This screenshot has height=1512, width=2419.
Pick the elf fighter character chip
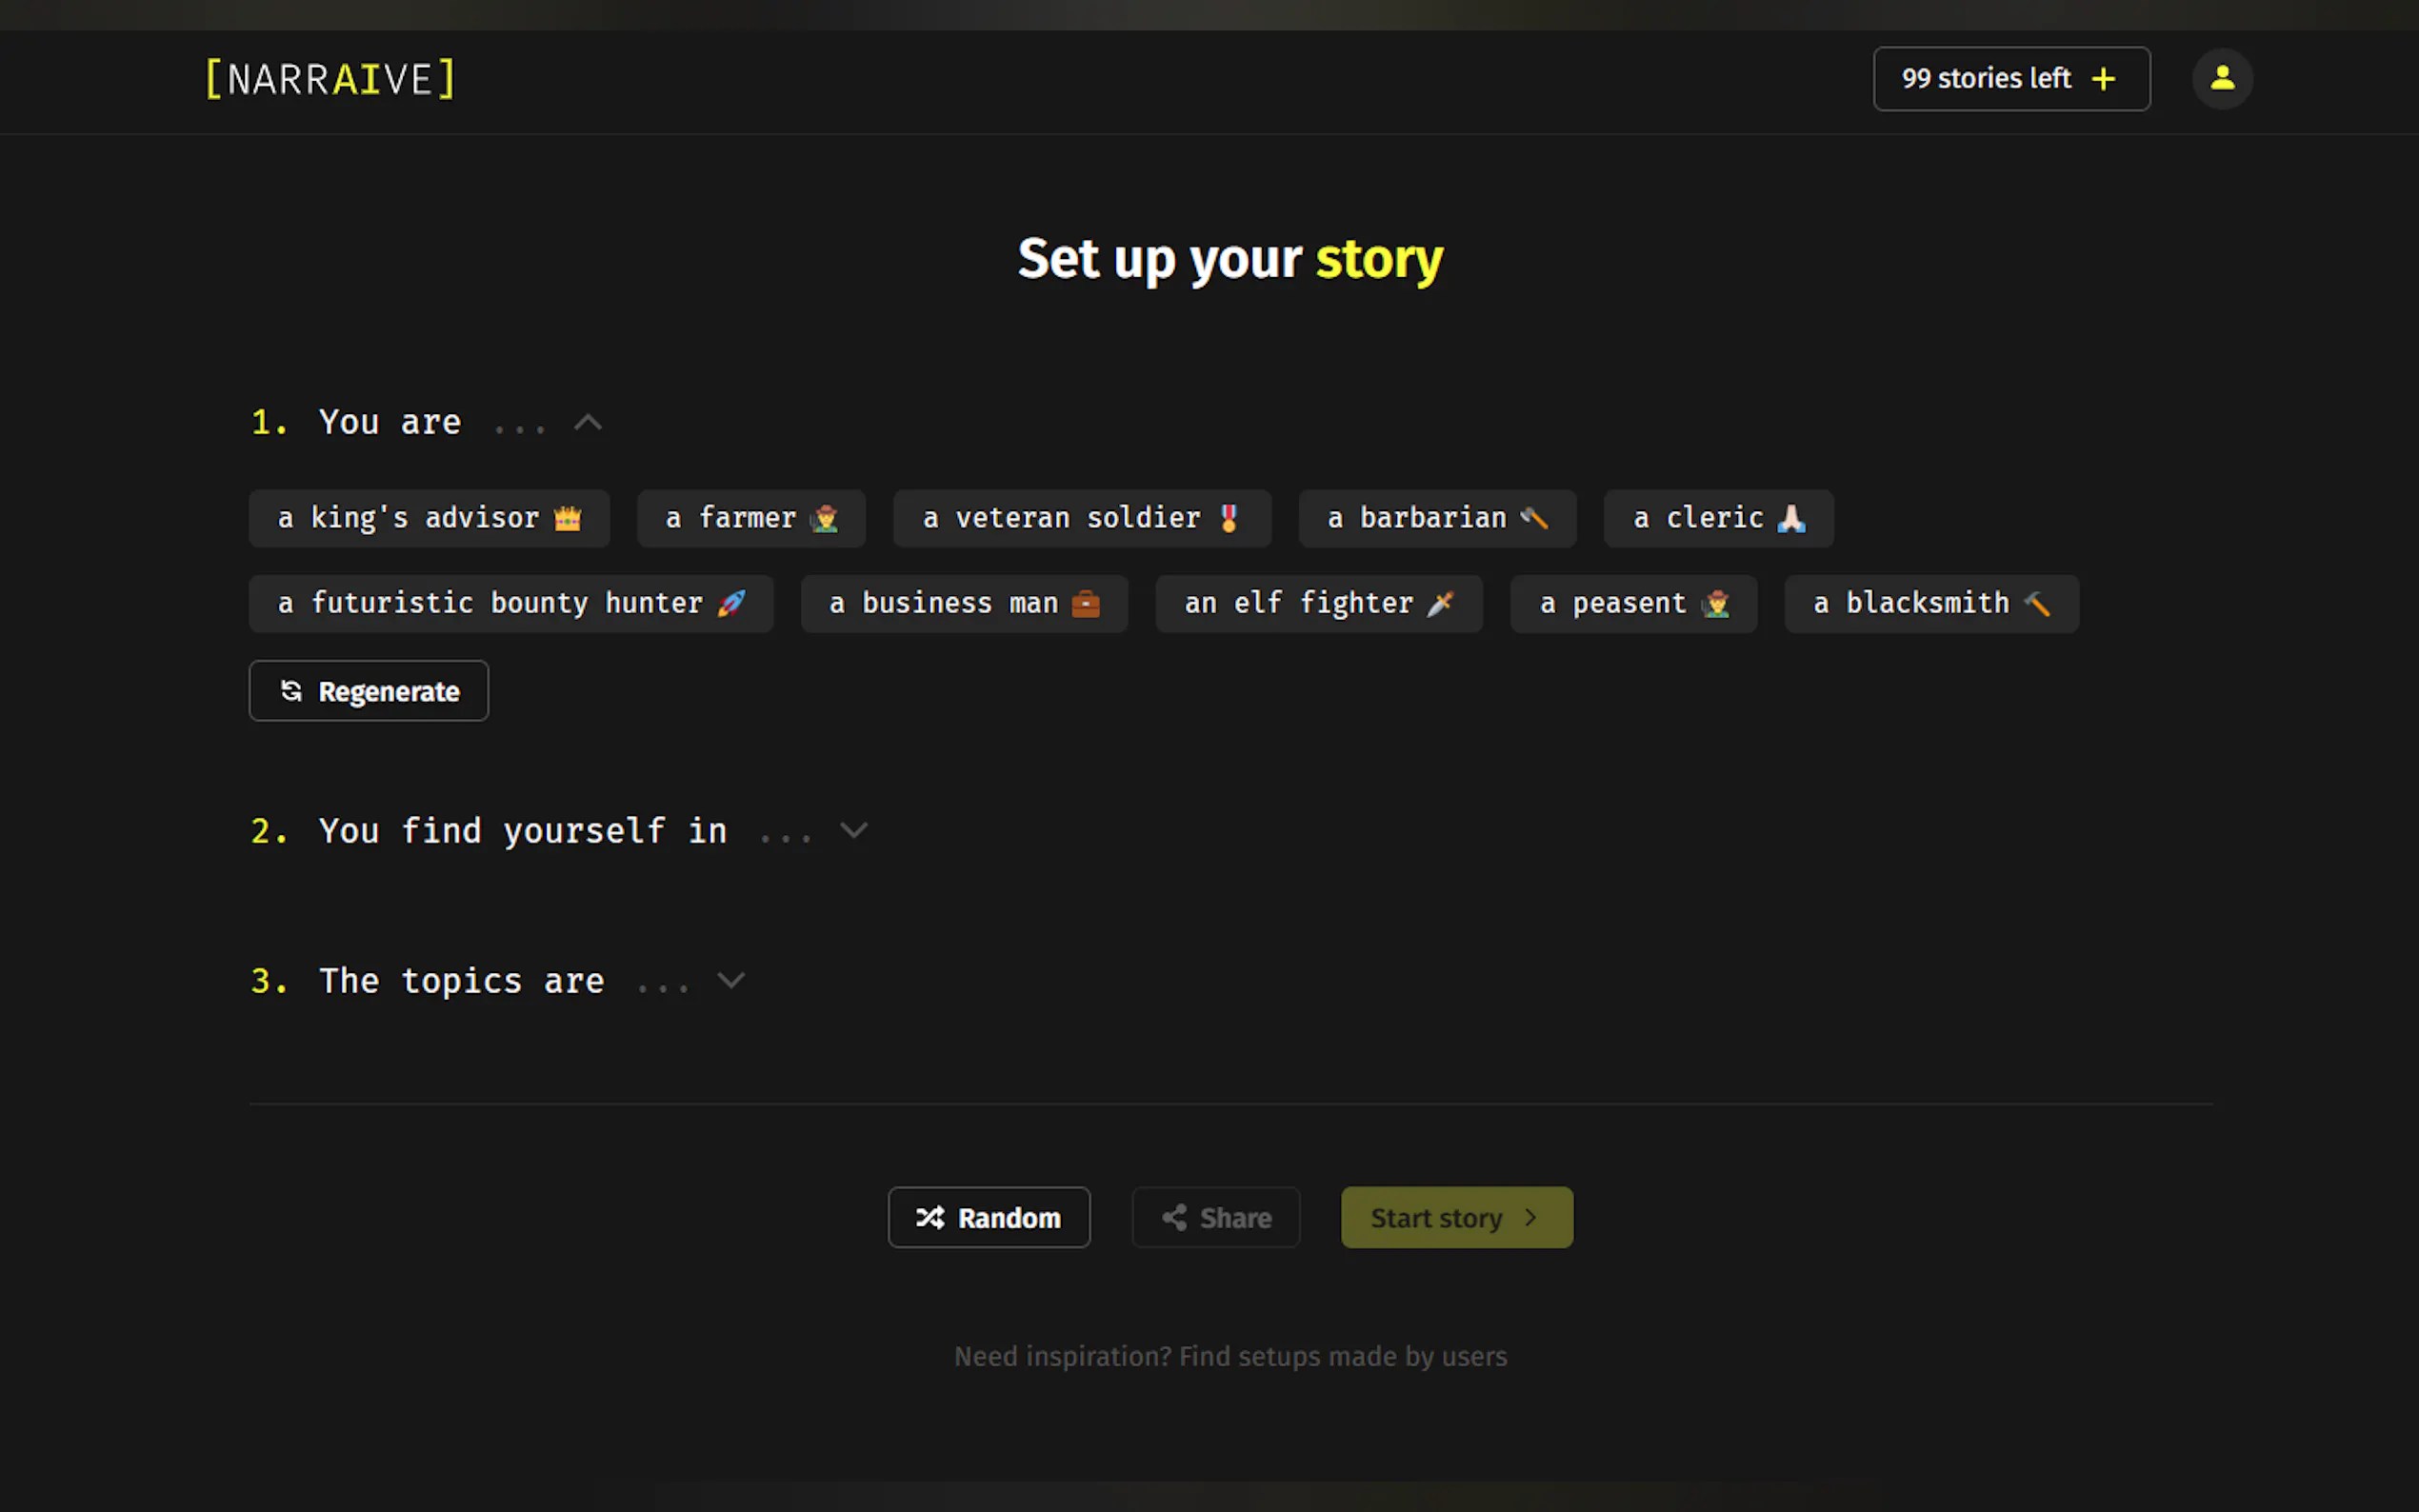1318,604
